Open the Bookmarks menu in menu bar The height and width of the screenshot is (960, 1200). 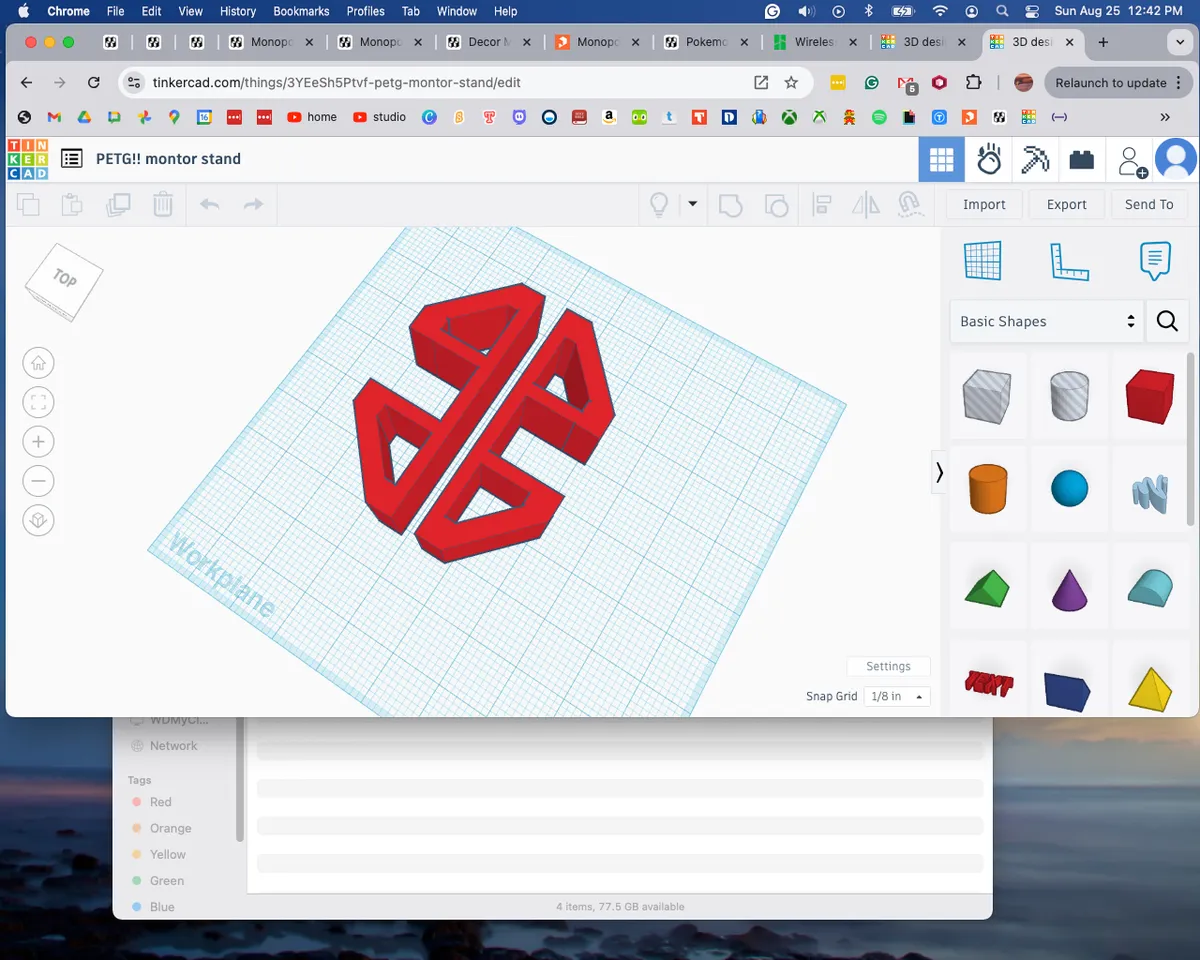301,11
